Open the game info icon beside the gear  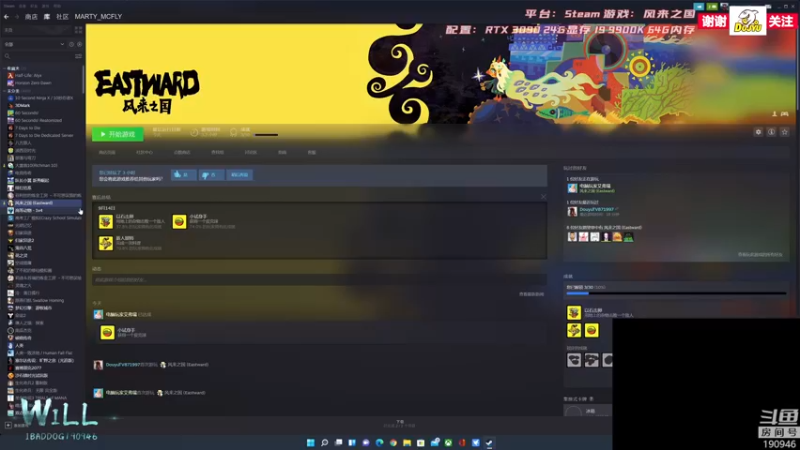coord(771,132)
